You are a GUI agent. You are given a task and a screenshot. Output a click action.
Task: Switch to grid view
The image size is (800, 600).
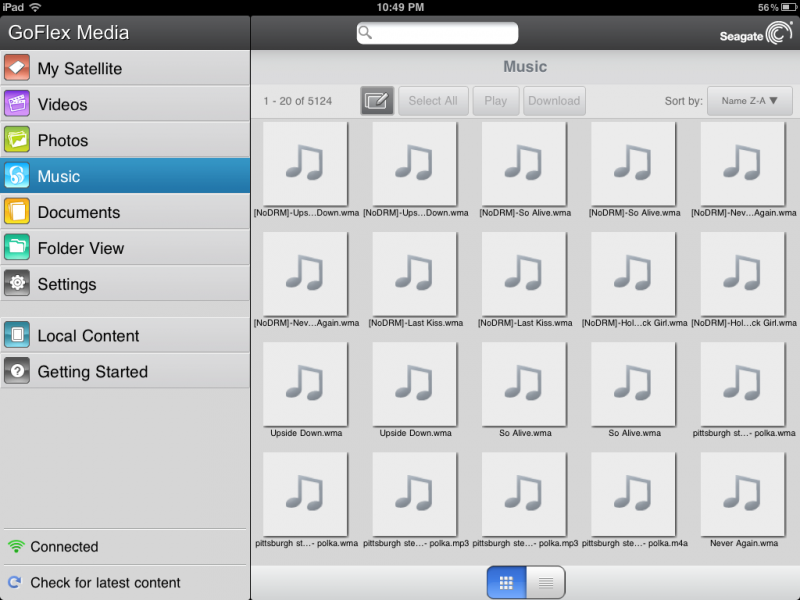pyautogui.click(x=506, y=582)
